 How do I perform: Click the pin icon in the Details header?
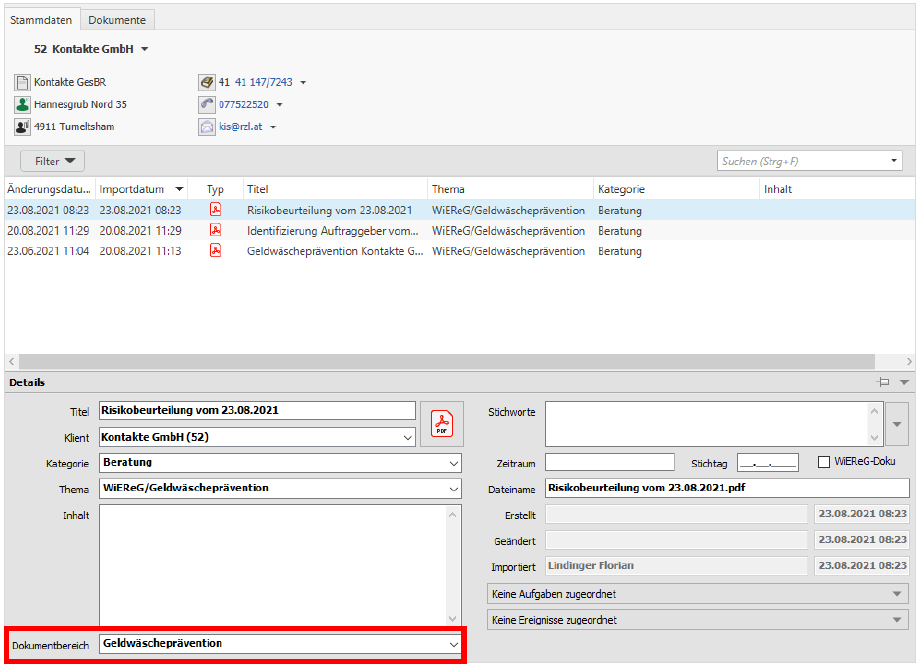click(x=883, y=382)
